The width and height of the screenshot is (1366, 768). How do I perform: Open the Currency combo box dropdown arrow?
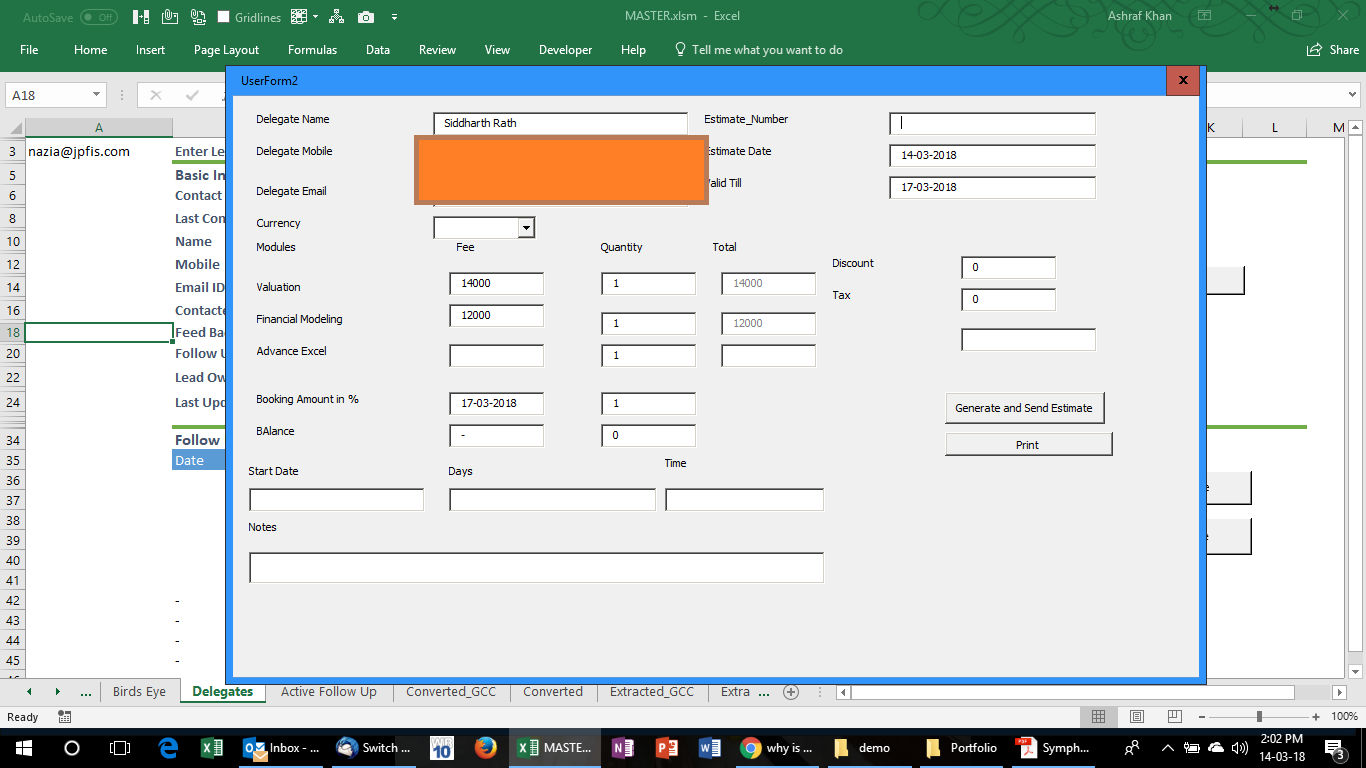(x=526, y=228)
